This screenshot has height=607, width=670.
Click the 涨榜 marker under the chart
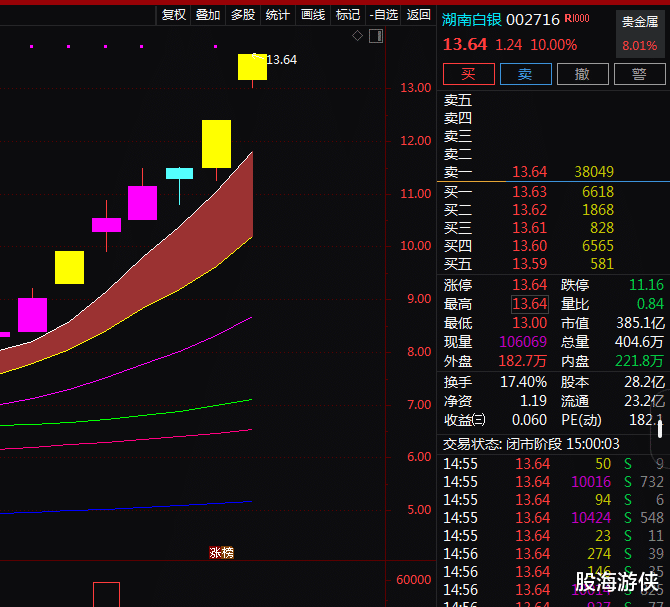221,552
